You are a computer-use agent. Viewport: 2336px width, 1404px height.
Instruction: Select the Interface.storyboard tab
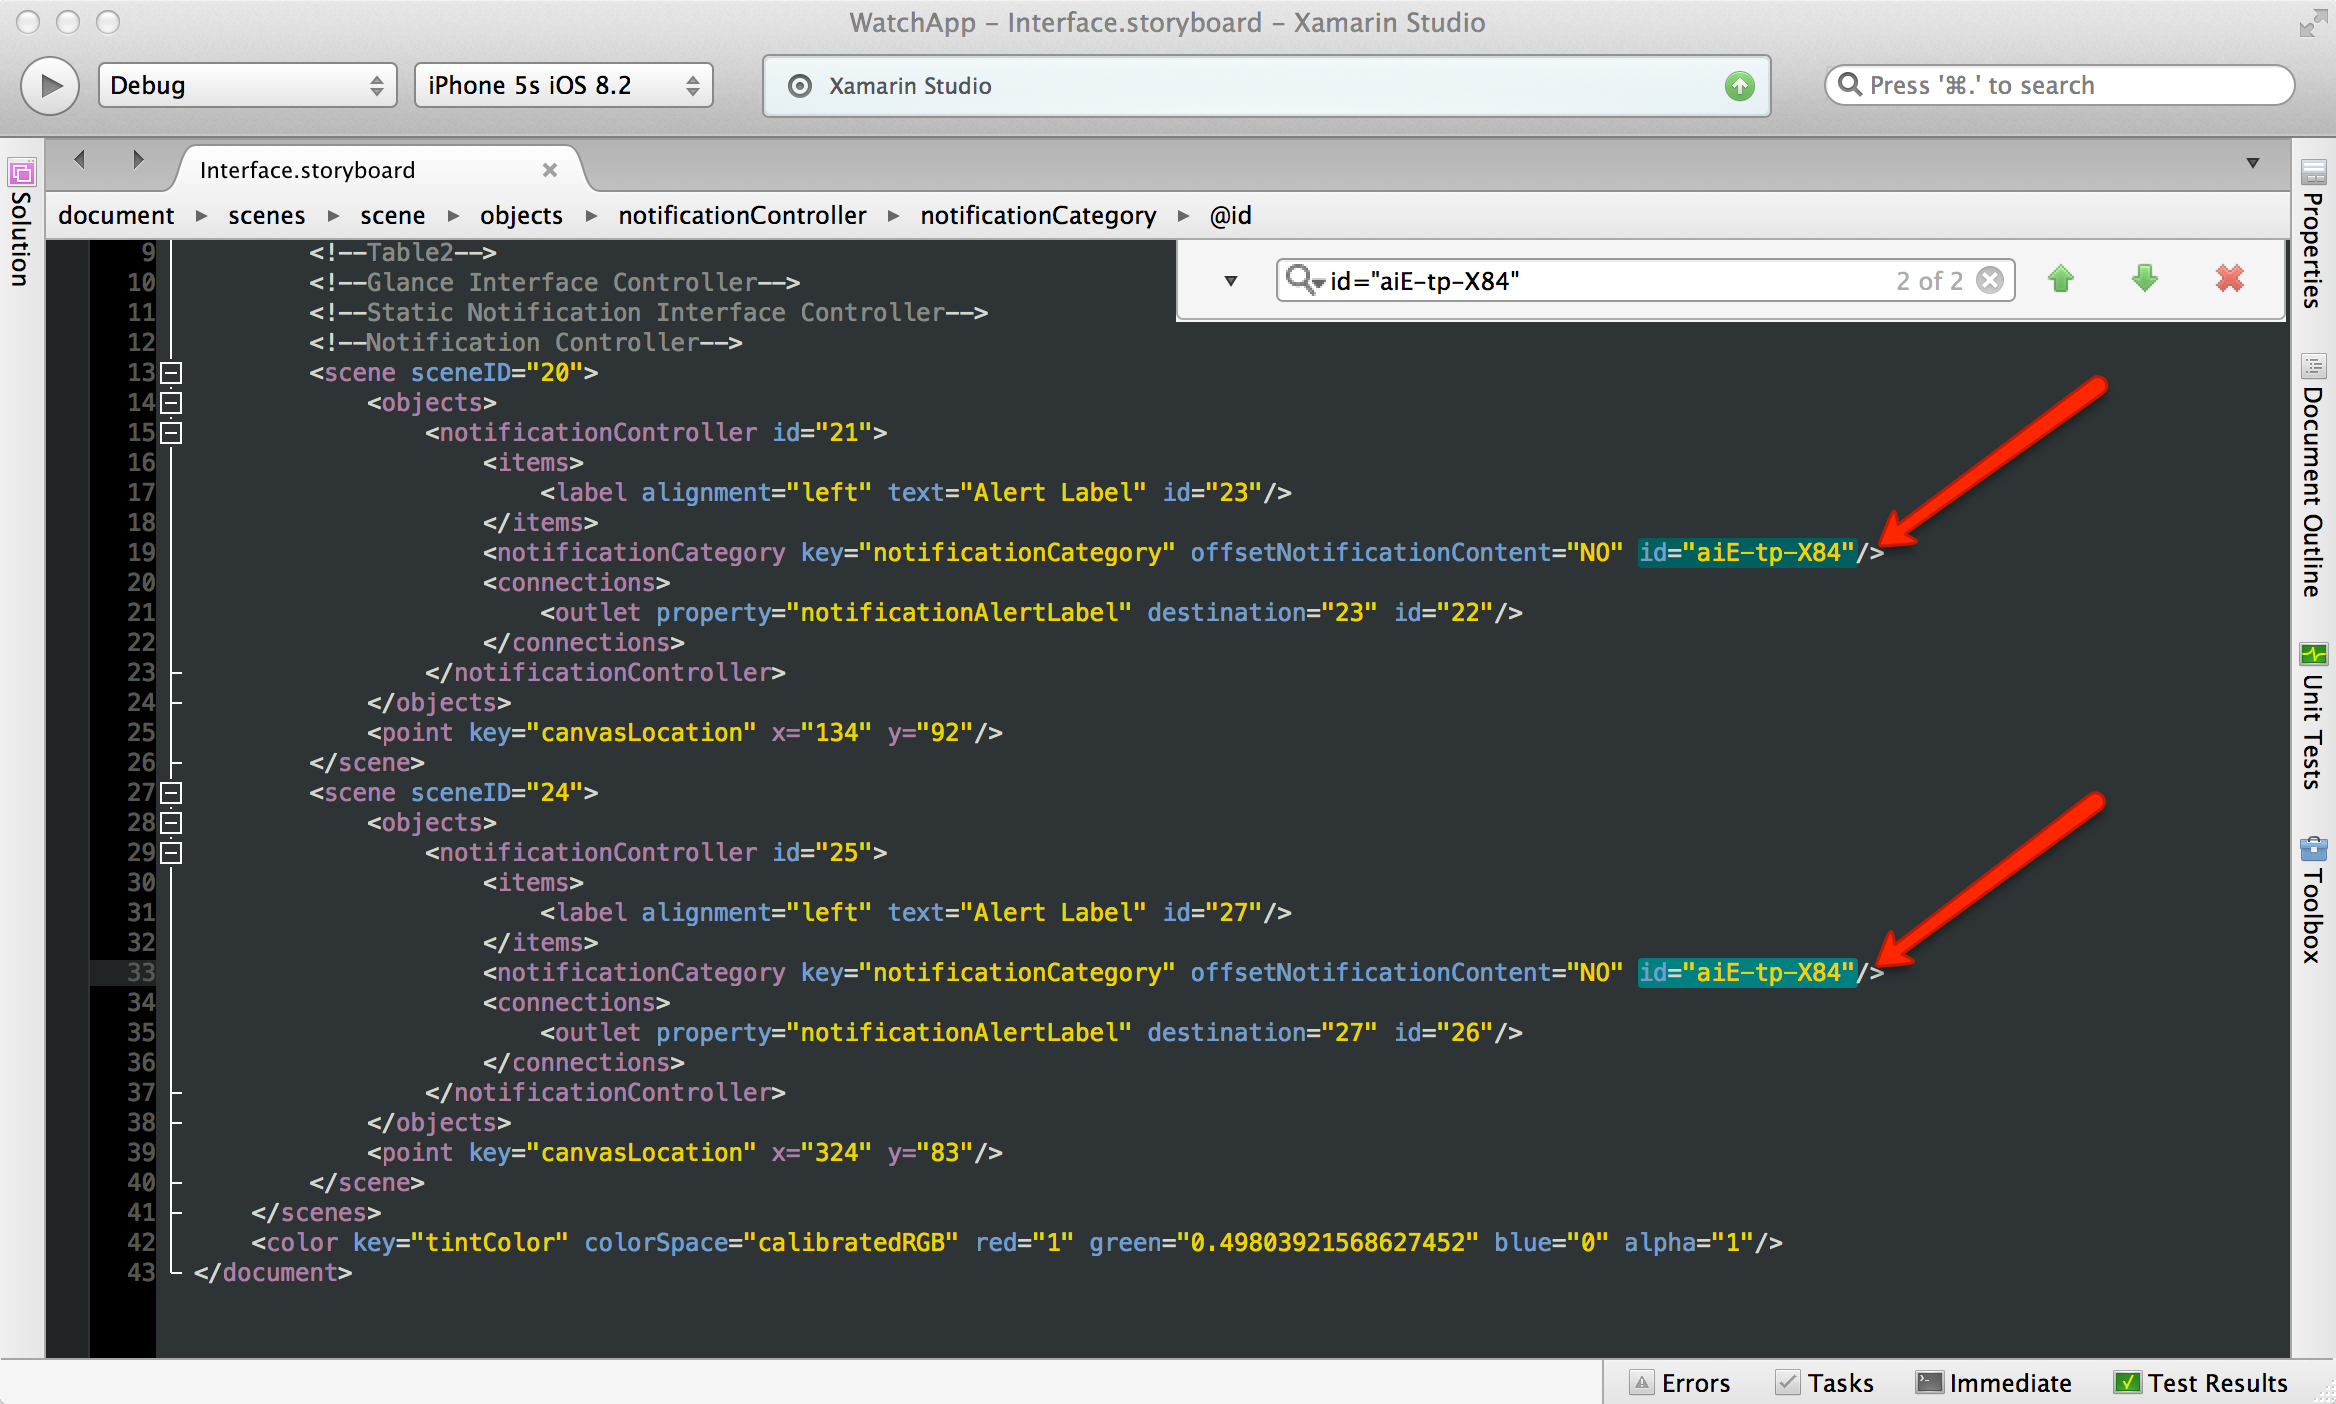tap(308, 170)
